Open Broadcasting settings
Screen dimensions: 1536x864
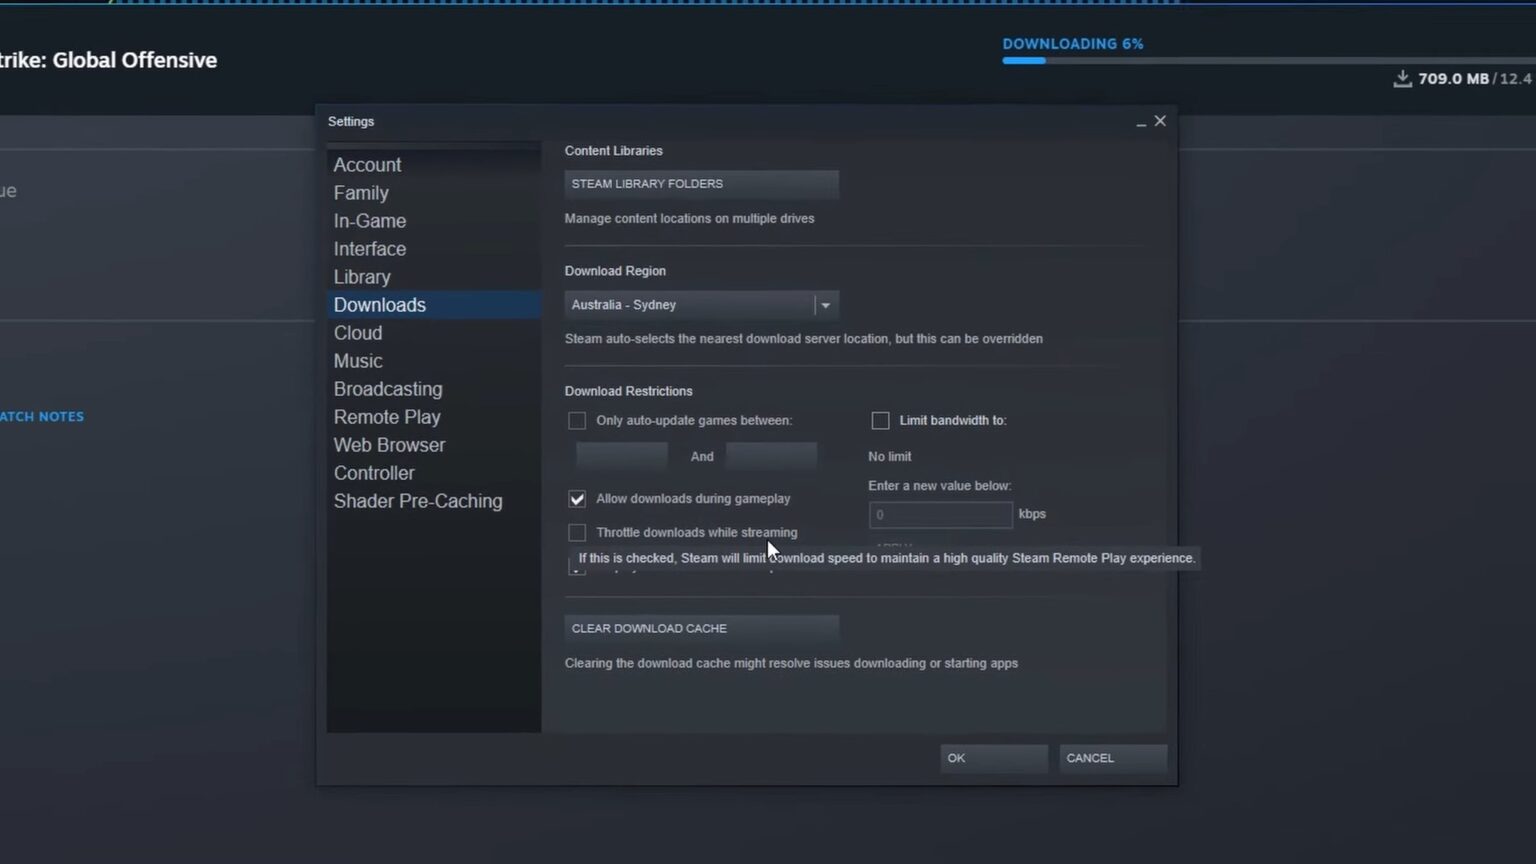tap(388, 389)
